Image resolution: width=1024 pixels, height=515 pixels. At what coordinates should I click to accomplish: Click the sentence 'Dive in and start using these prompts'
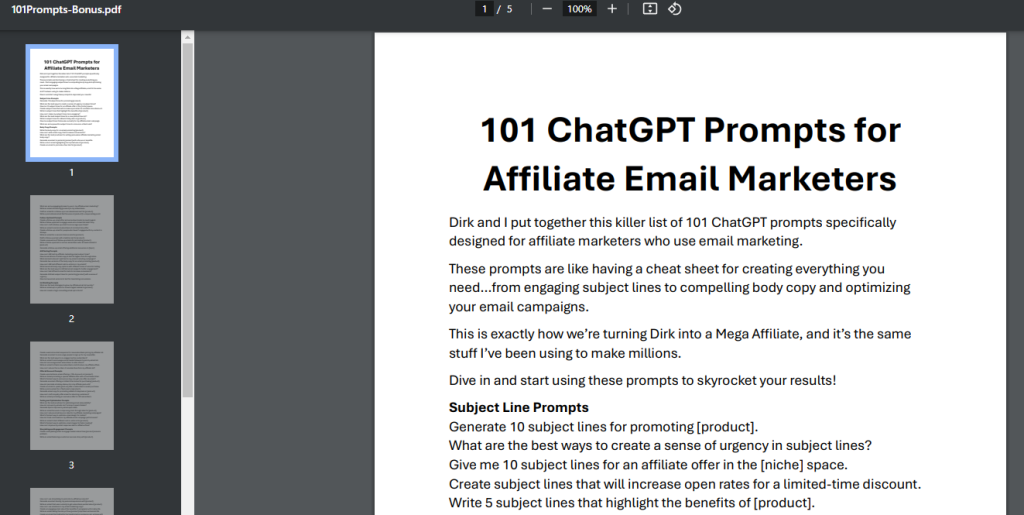point(642,380)
